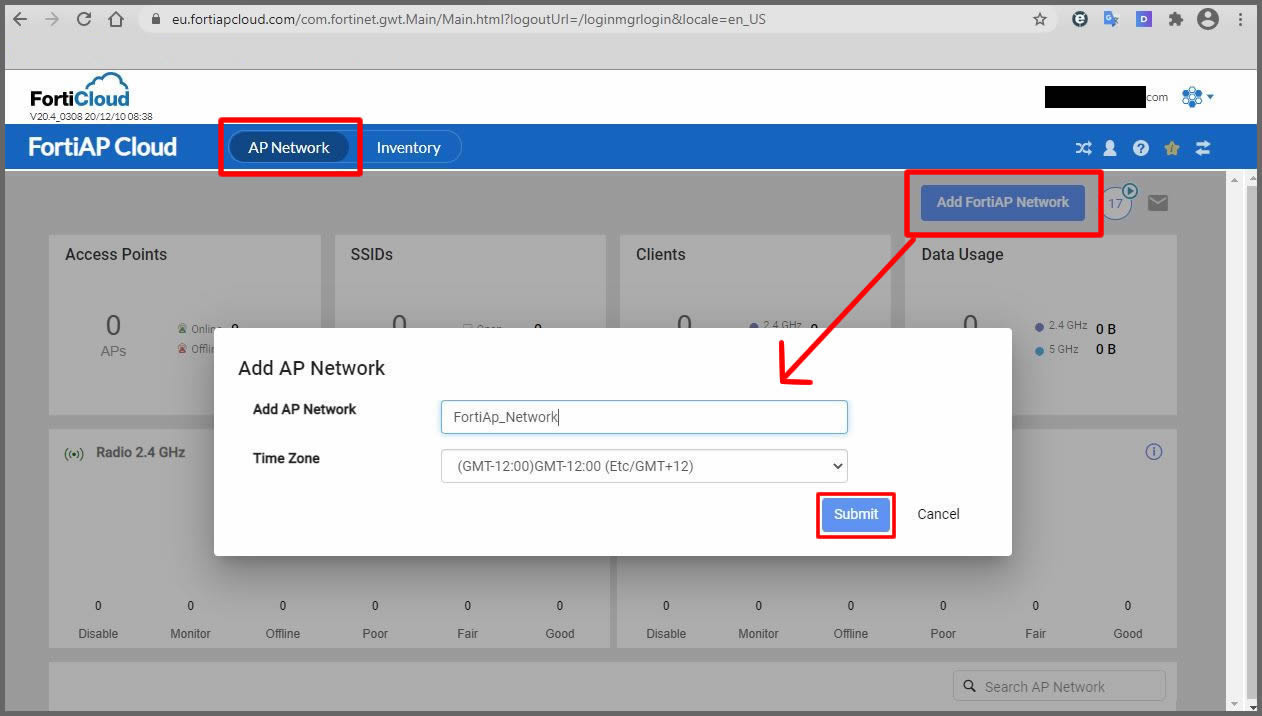This screenshot has width=1262, height=716.
Task: Select the AP Network tab
Action: click(289, 147)
